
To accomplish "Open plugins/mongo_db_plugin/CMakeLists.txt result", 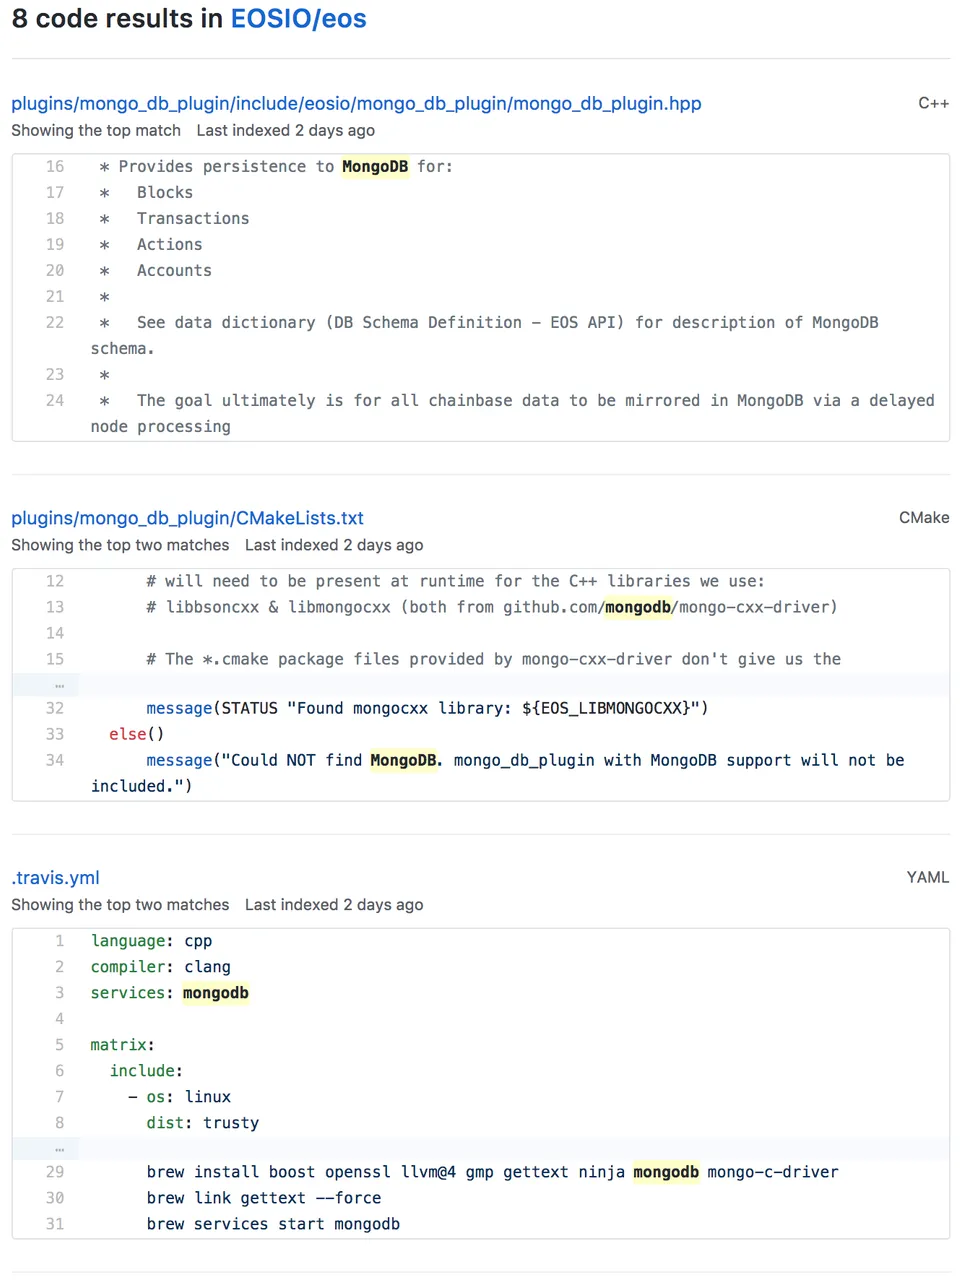I will [x=187, y=518].
